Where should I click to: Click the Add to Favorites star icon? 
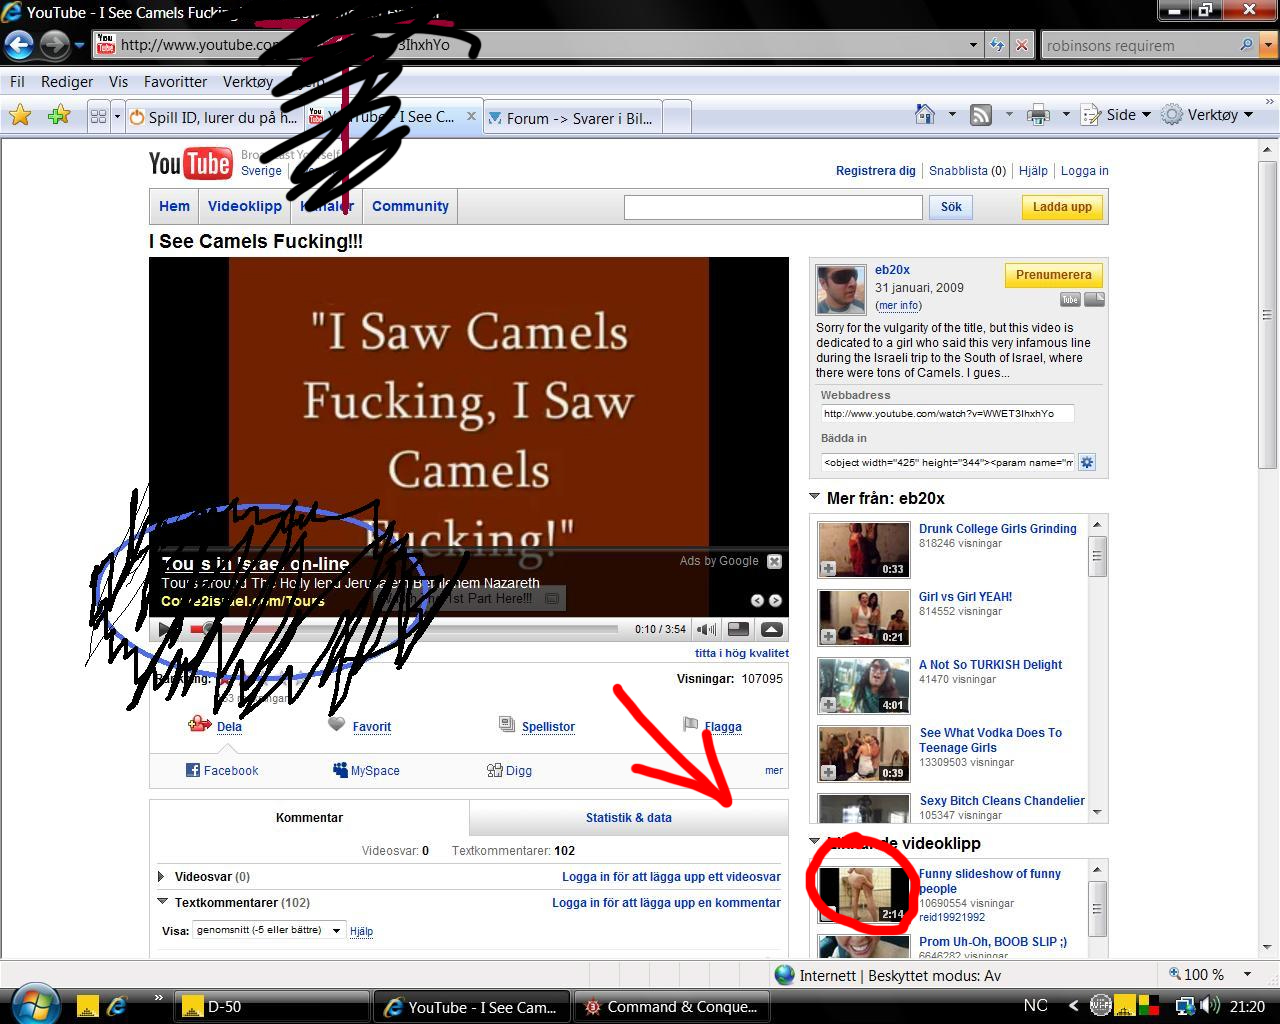(x=59, y=116)
